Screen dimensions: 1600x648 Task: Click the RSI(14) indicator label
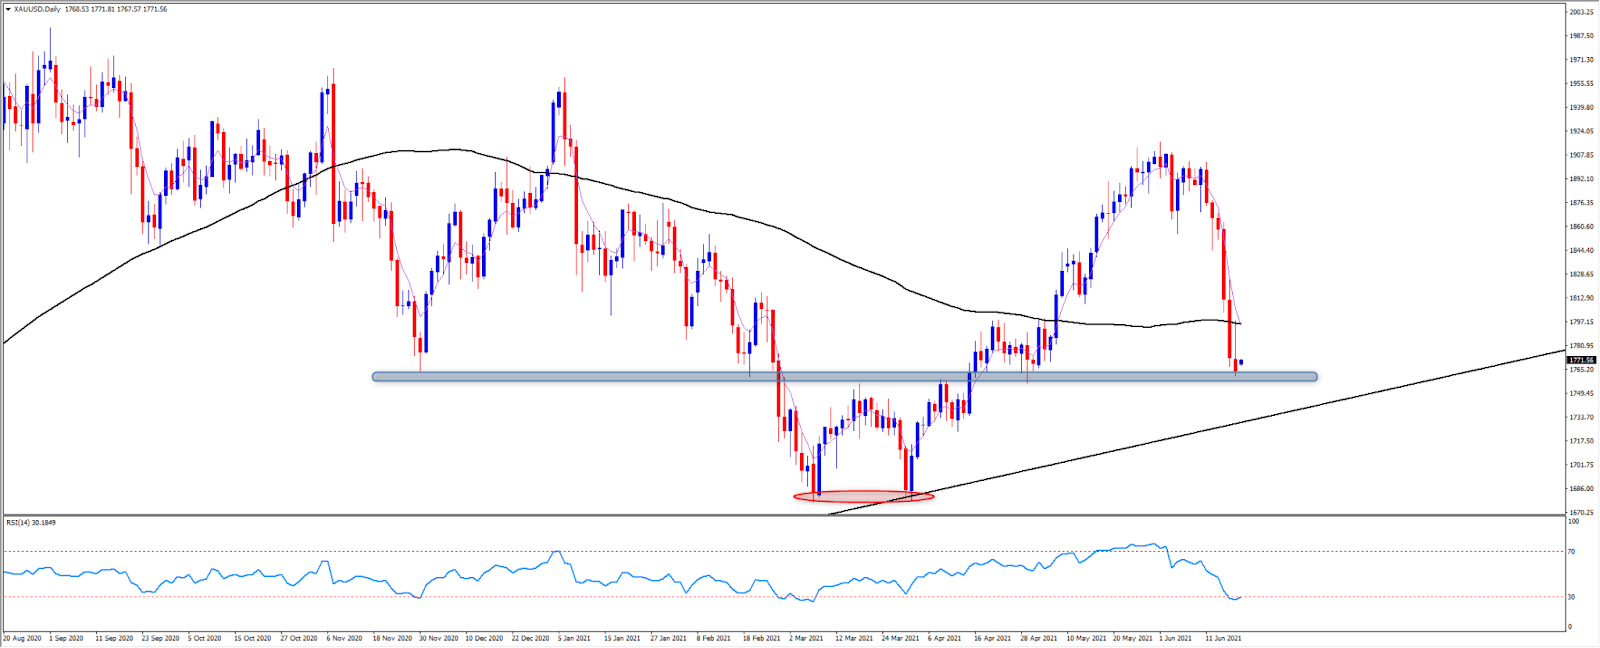30,522
